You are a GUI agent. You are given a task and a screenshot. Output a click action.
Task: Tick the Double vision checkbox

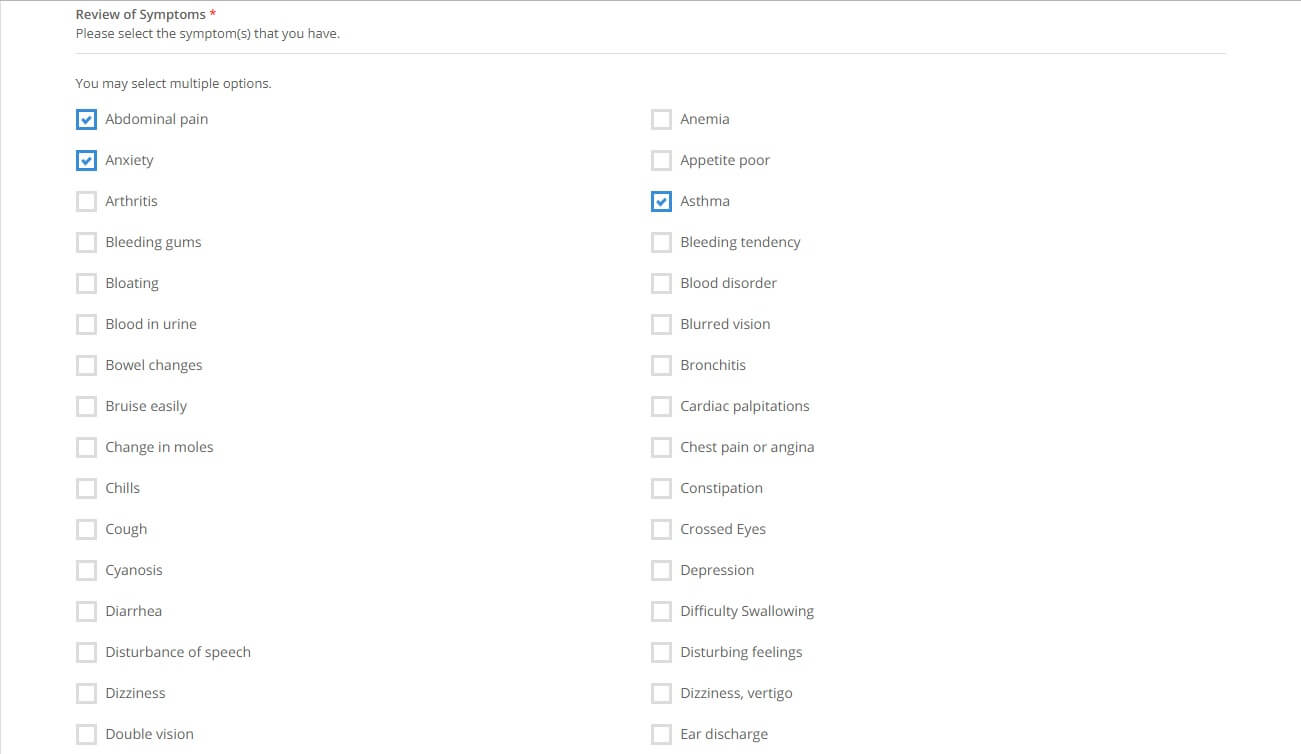coord(86,734)
